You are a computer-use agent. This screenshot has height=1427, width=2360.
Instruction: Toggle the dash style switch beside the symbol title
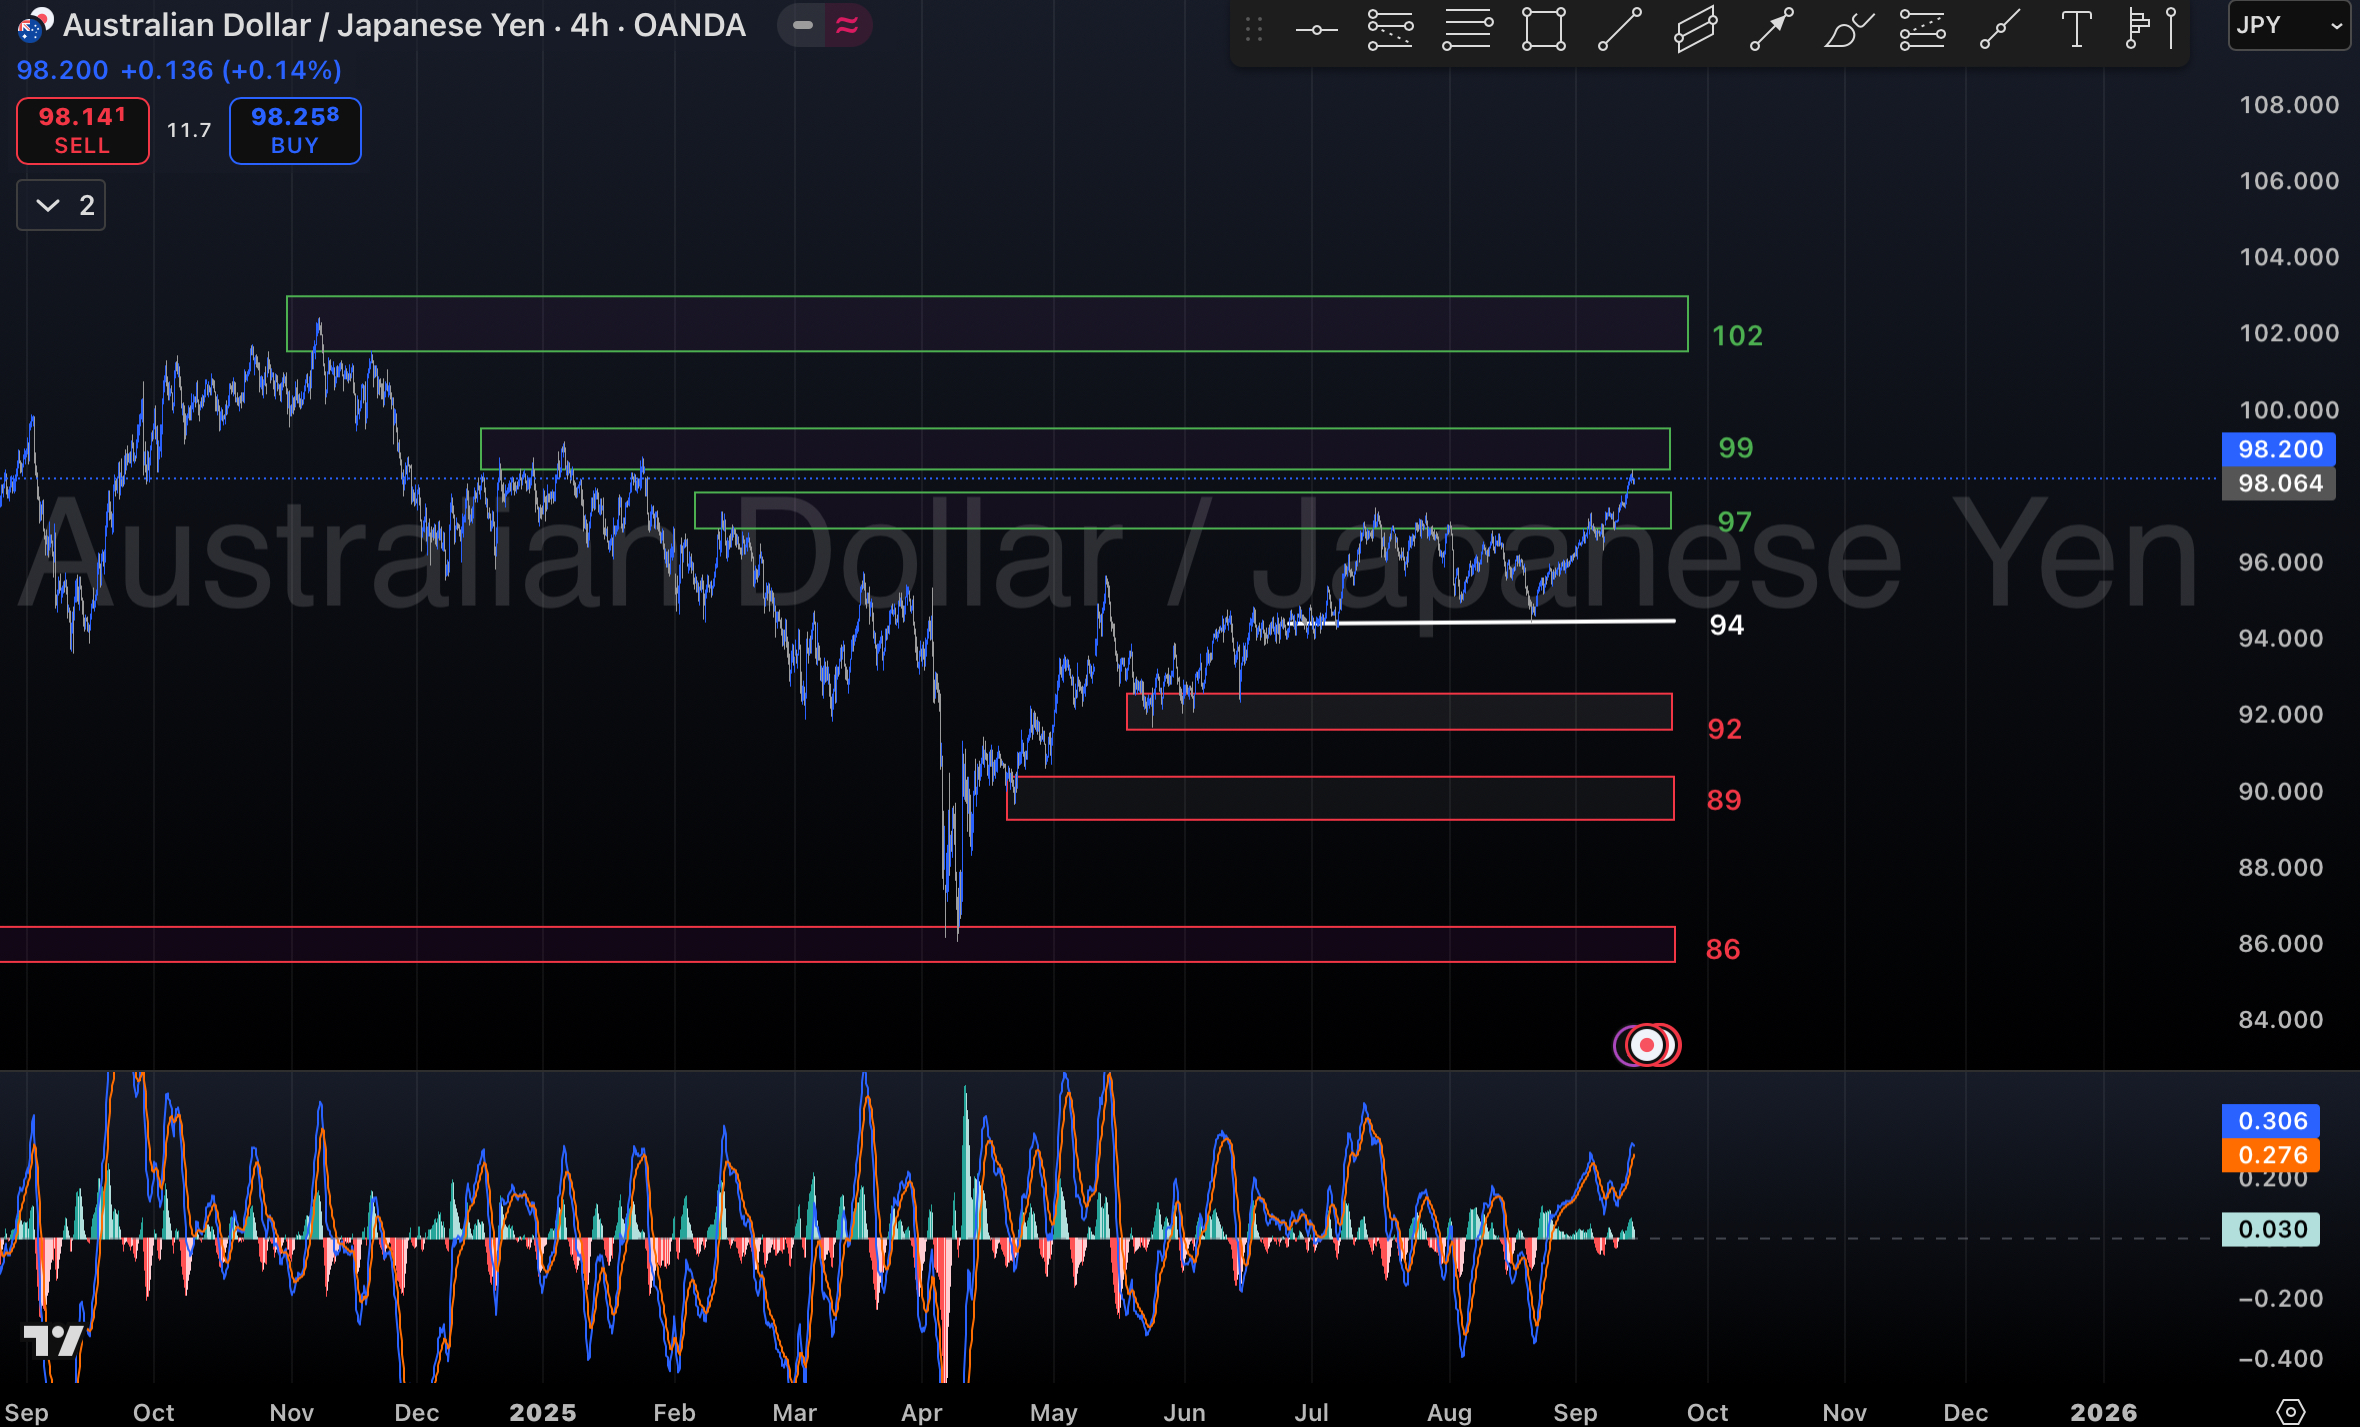pos(803,25)
